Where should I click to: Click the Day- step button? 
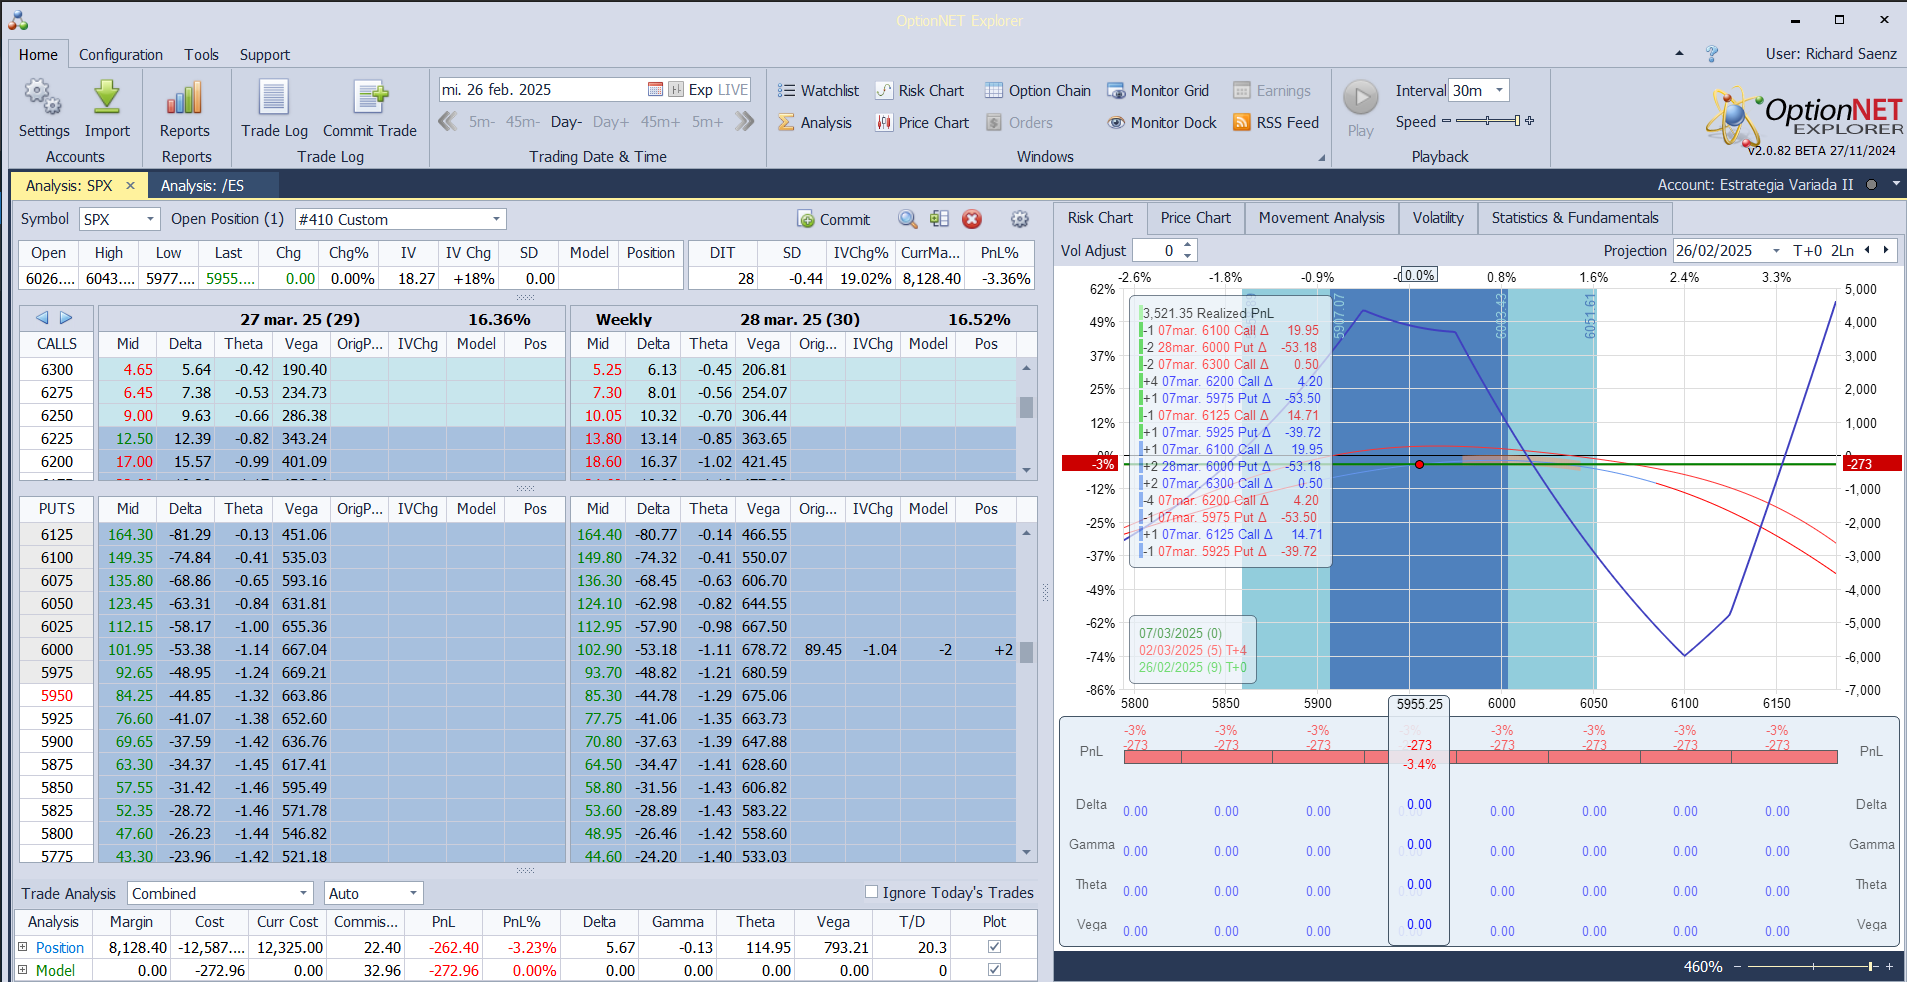(566, 122)
